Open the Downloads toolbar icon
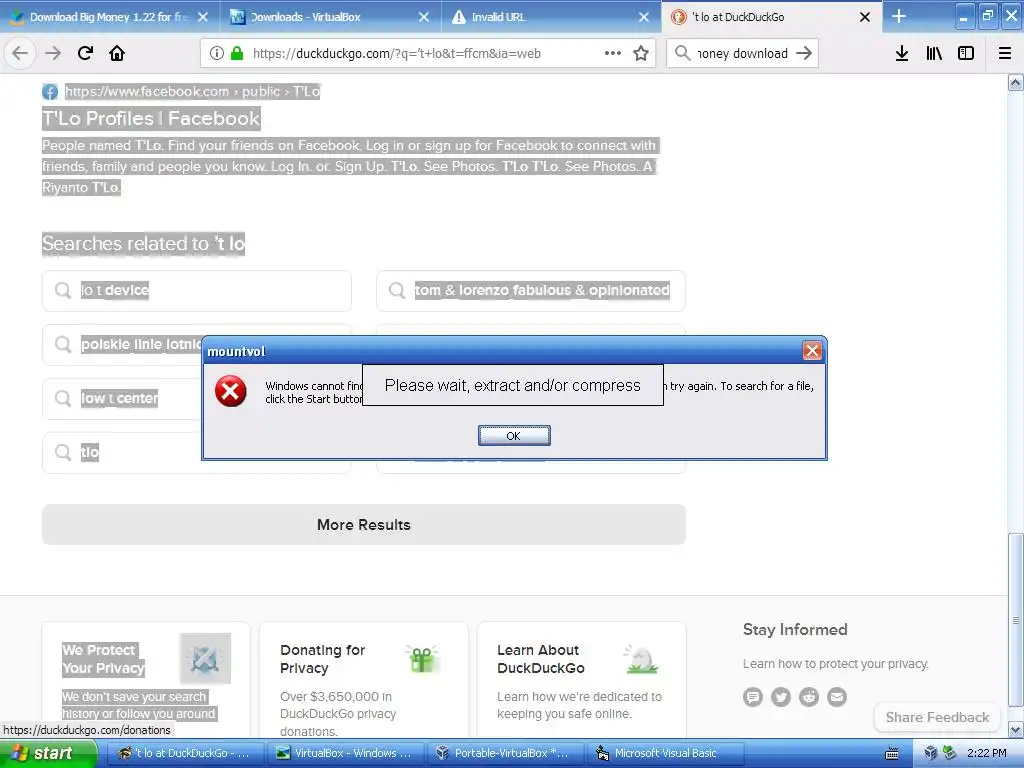 pos(902,53)
